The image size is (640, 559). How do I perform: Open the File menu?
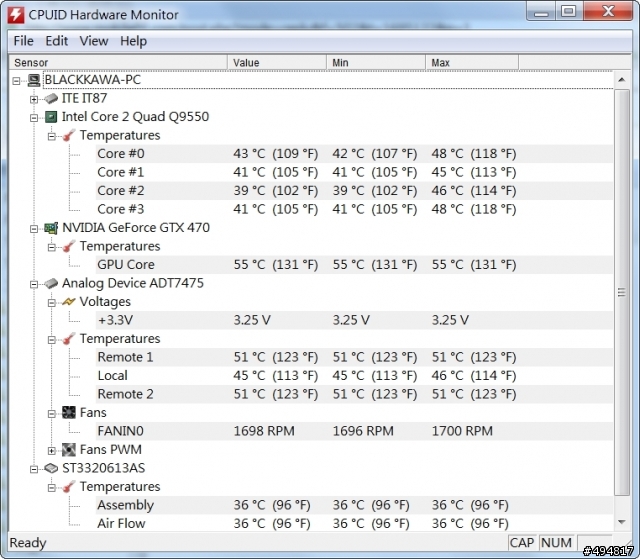pyautogui.click(x=23, y=41)
